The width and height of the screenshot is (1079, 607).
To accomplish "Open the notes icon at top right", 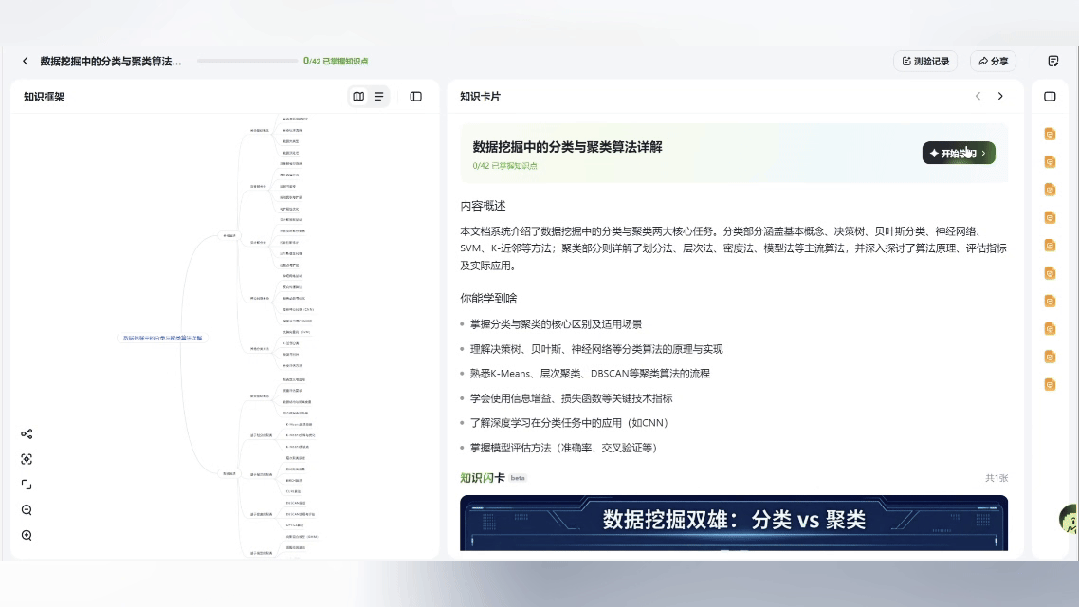I will (x=1055, y=61).
